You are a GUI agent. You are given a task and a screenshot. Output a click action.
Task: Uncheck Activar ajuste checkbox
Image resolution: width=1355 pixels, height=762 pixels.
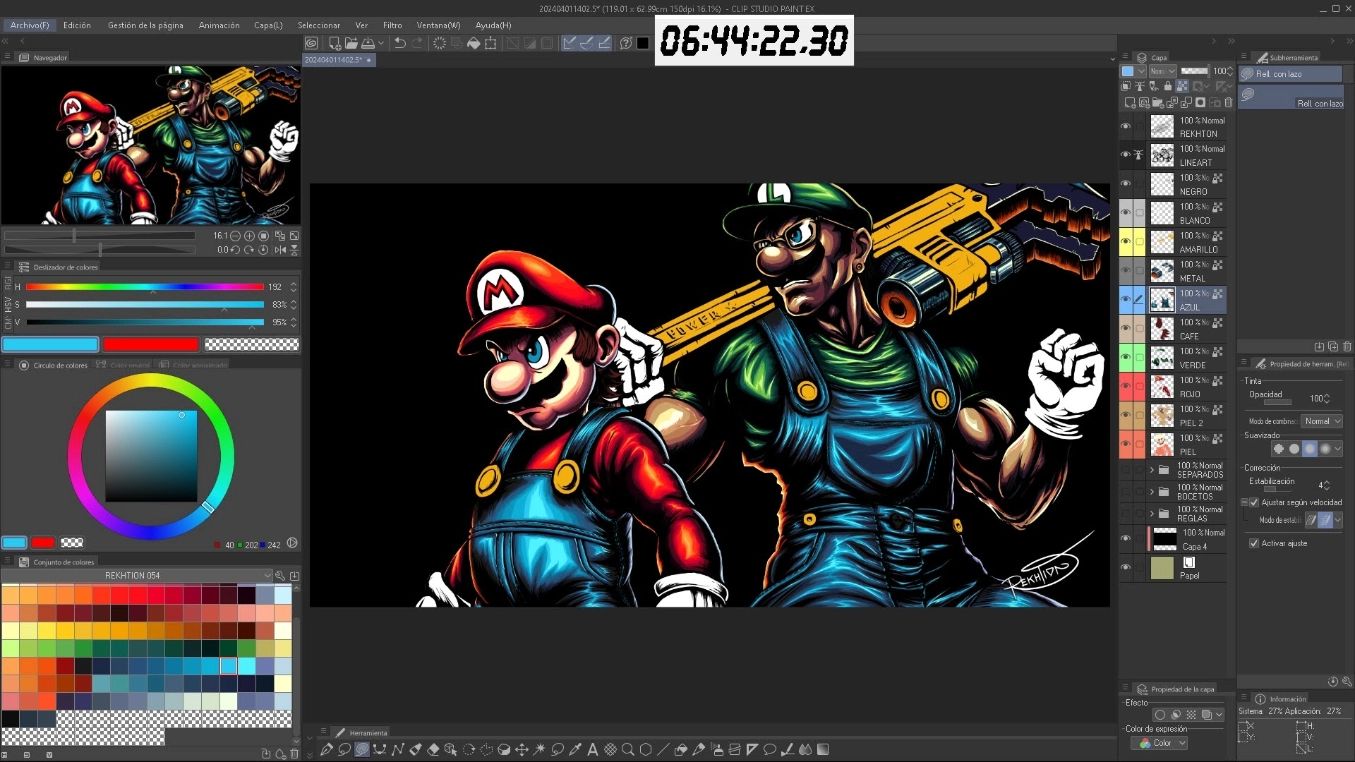(1254, 543)
